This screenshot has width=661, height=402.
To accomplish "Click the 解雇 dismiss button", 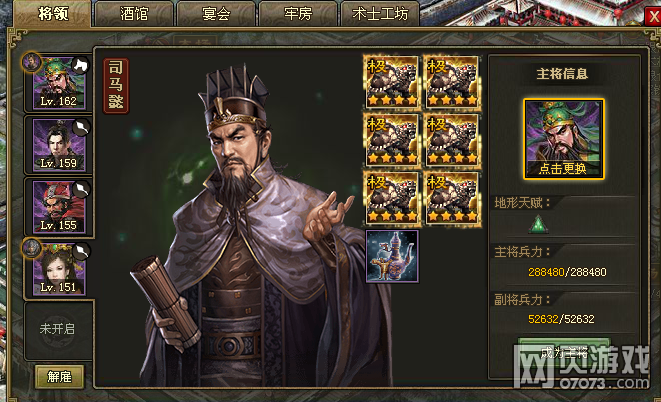I will pyautogui.click(x=59, y=376).
